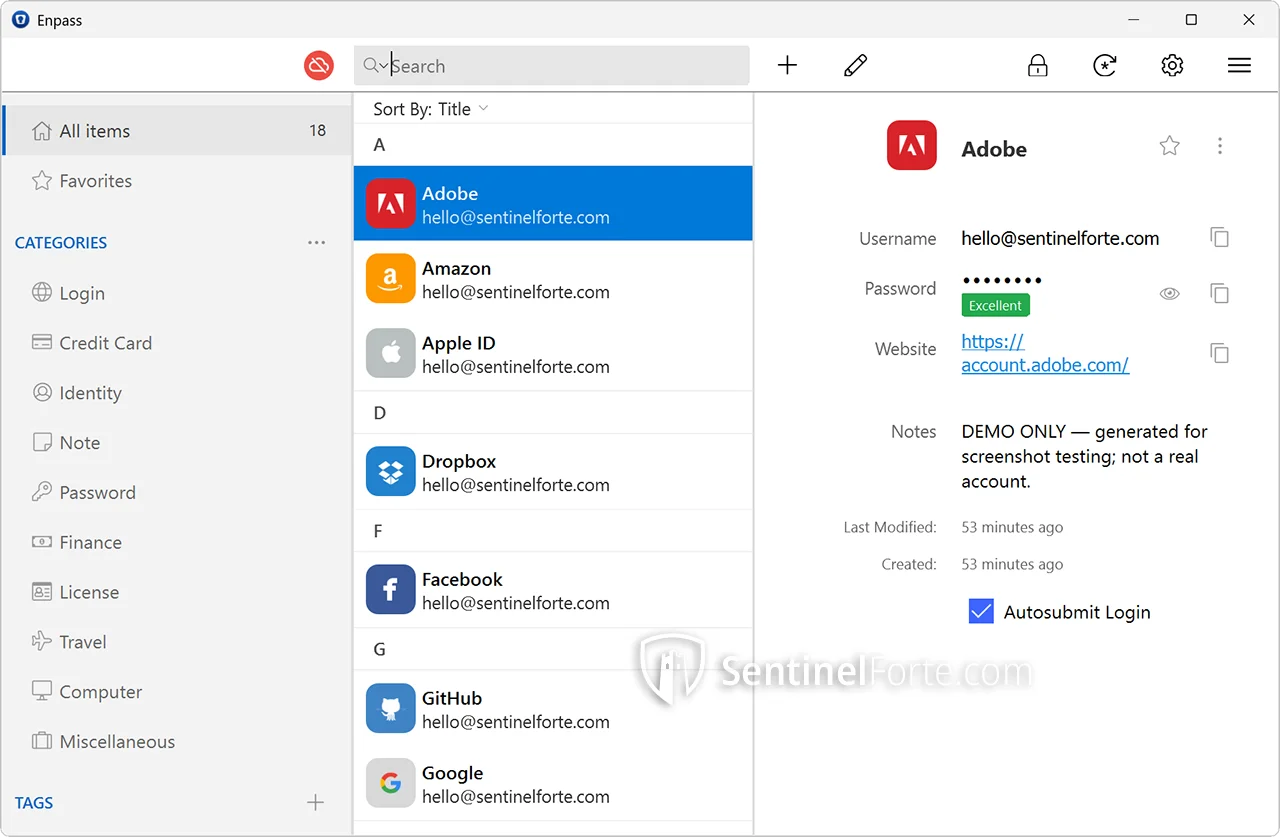Select the Login category
Viewport: 1280px width, 837px height.
coord(177,293)
